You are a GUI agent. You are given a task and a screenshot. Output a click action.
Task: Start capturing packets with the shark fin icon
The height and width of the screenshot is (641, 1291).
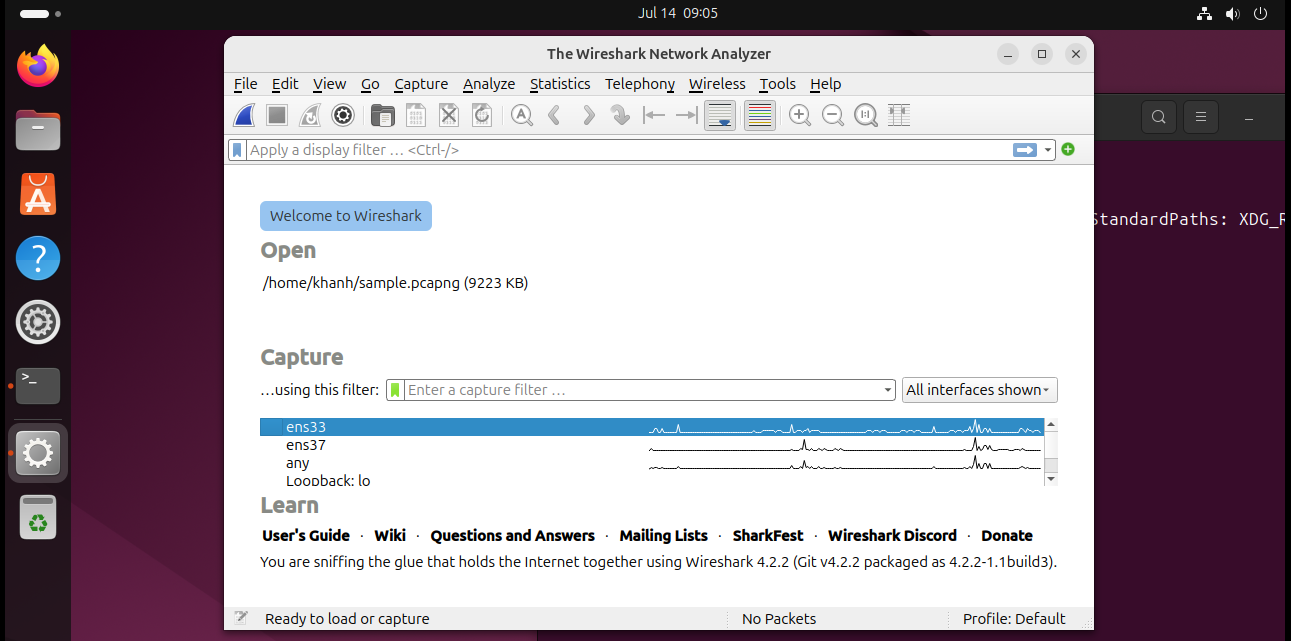(245, 116)
